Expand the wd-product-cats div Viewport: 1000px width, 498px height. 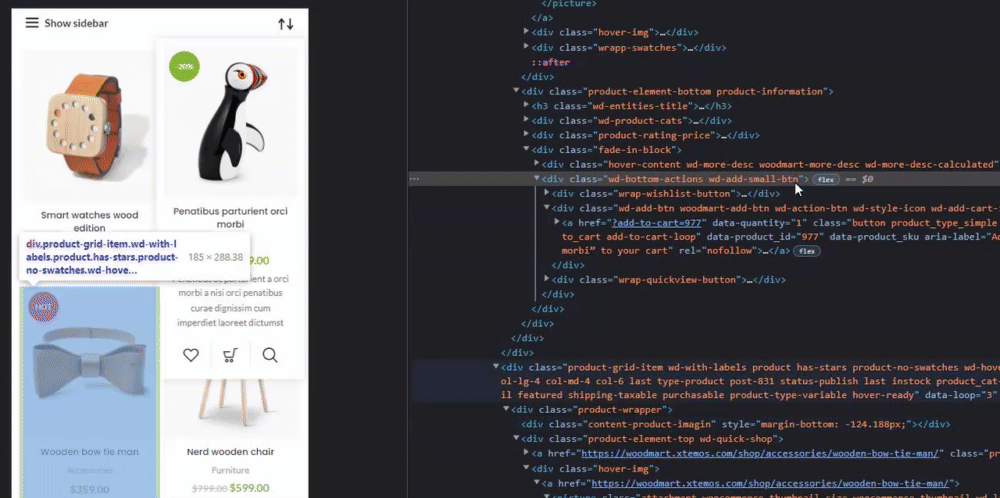click(x=526, y=121)
